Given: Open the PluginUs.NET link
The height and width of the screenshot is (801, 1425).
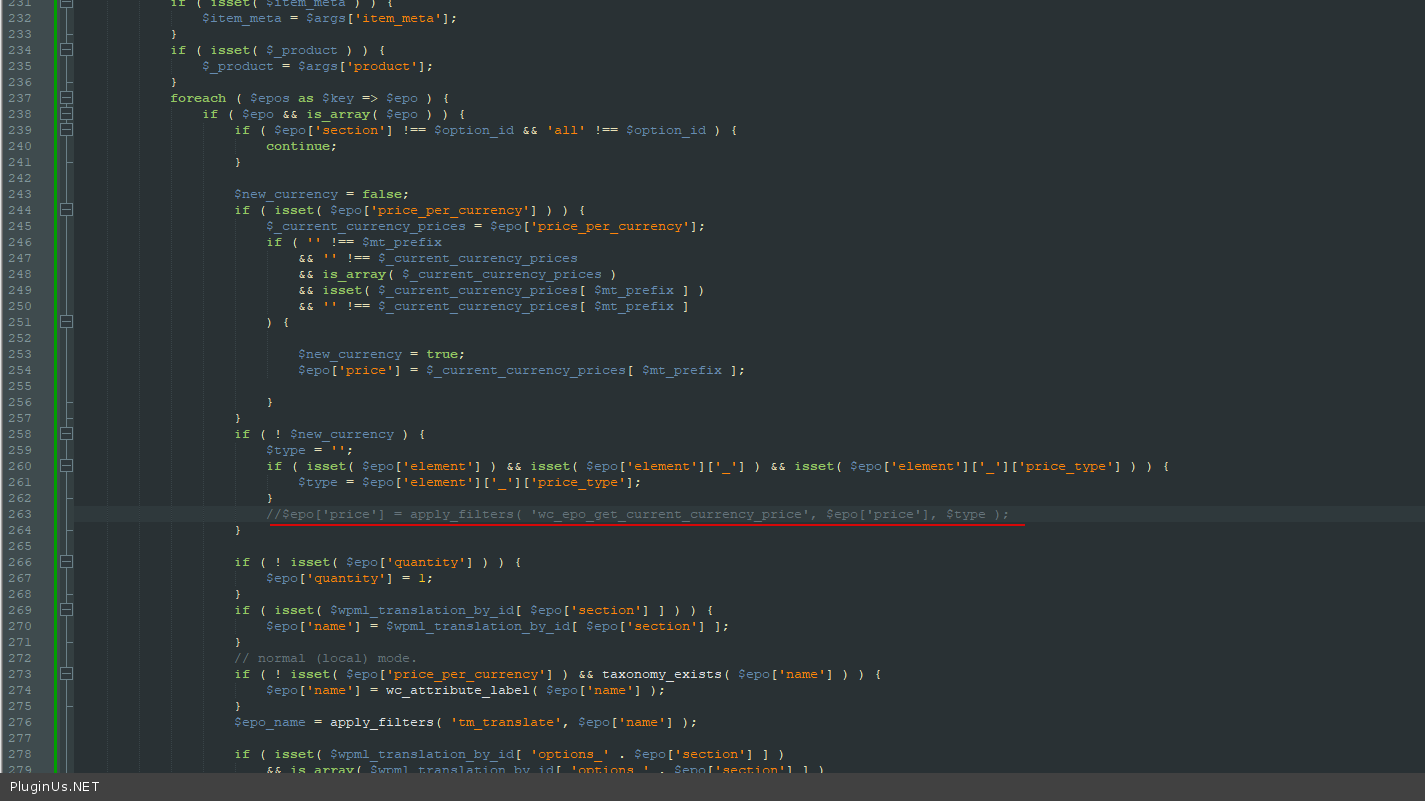Looking at the screenshot, I should pyautogui.click(x=55, y=787).
